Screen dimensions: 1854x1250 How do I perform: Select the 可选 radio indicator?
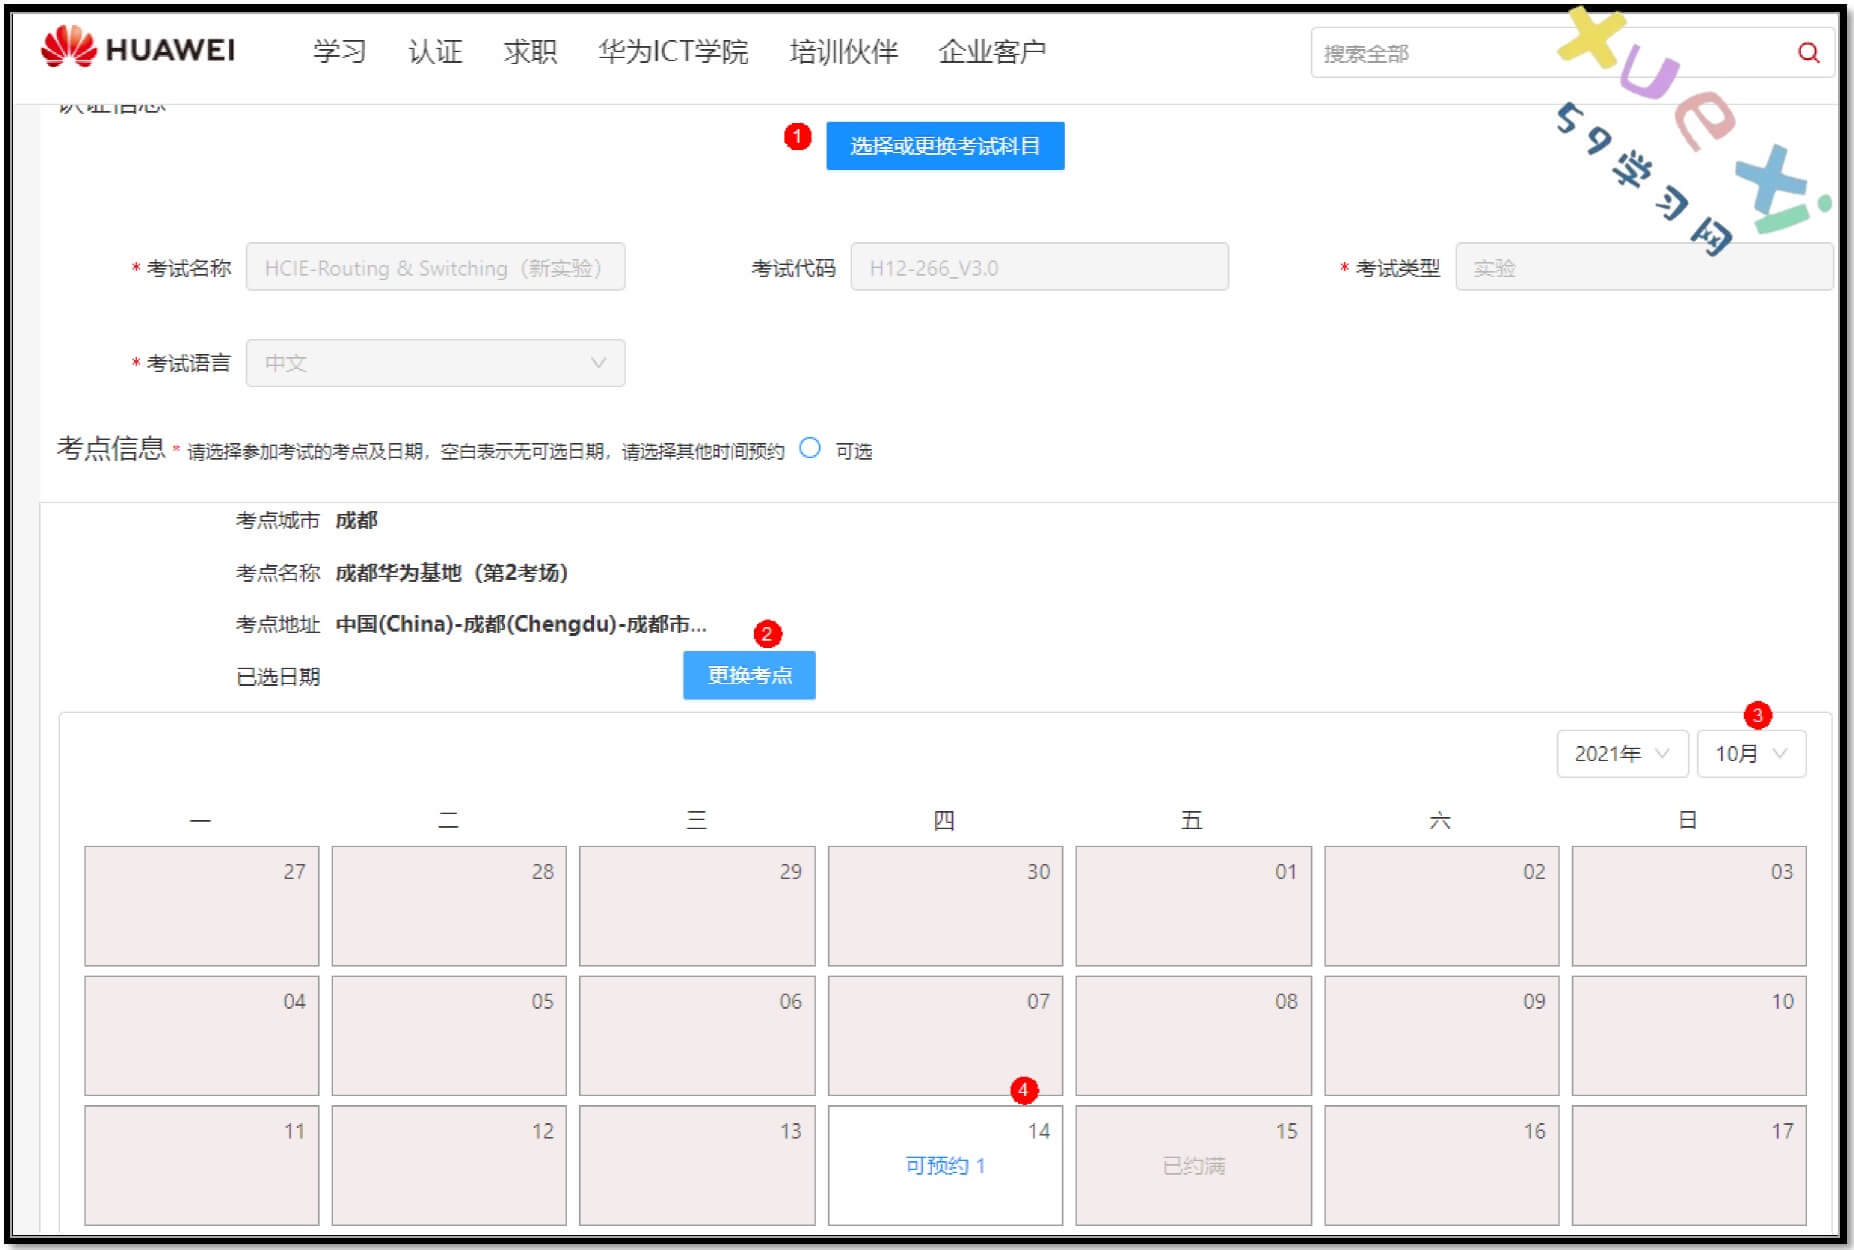[x=810, y=449]
